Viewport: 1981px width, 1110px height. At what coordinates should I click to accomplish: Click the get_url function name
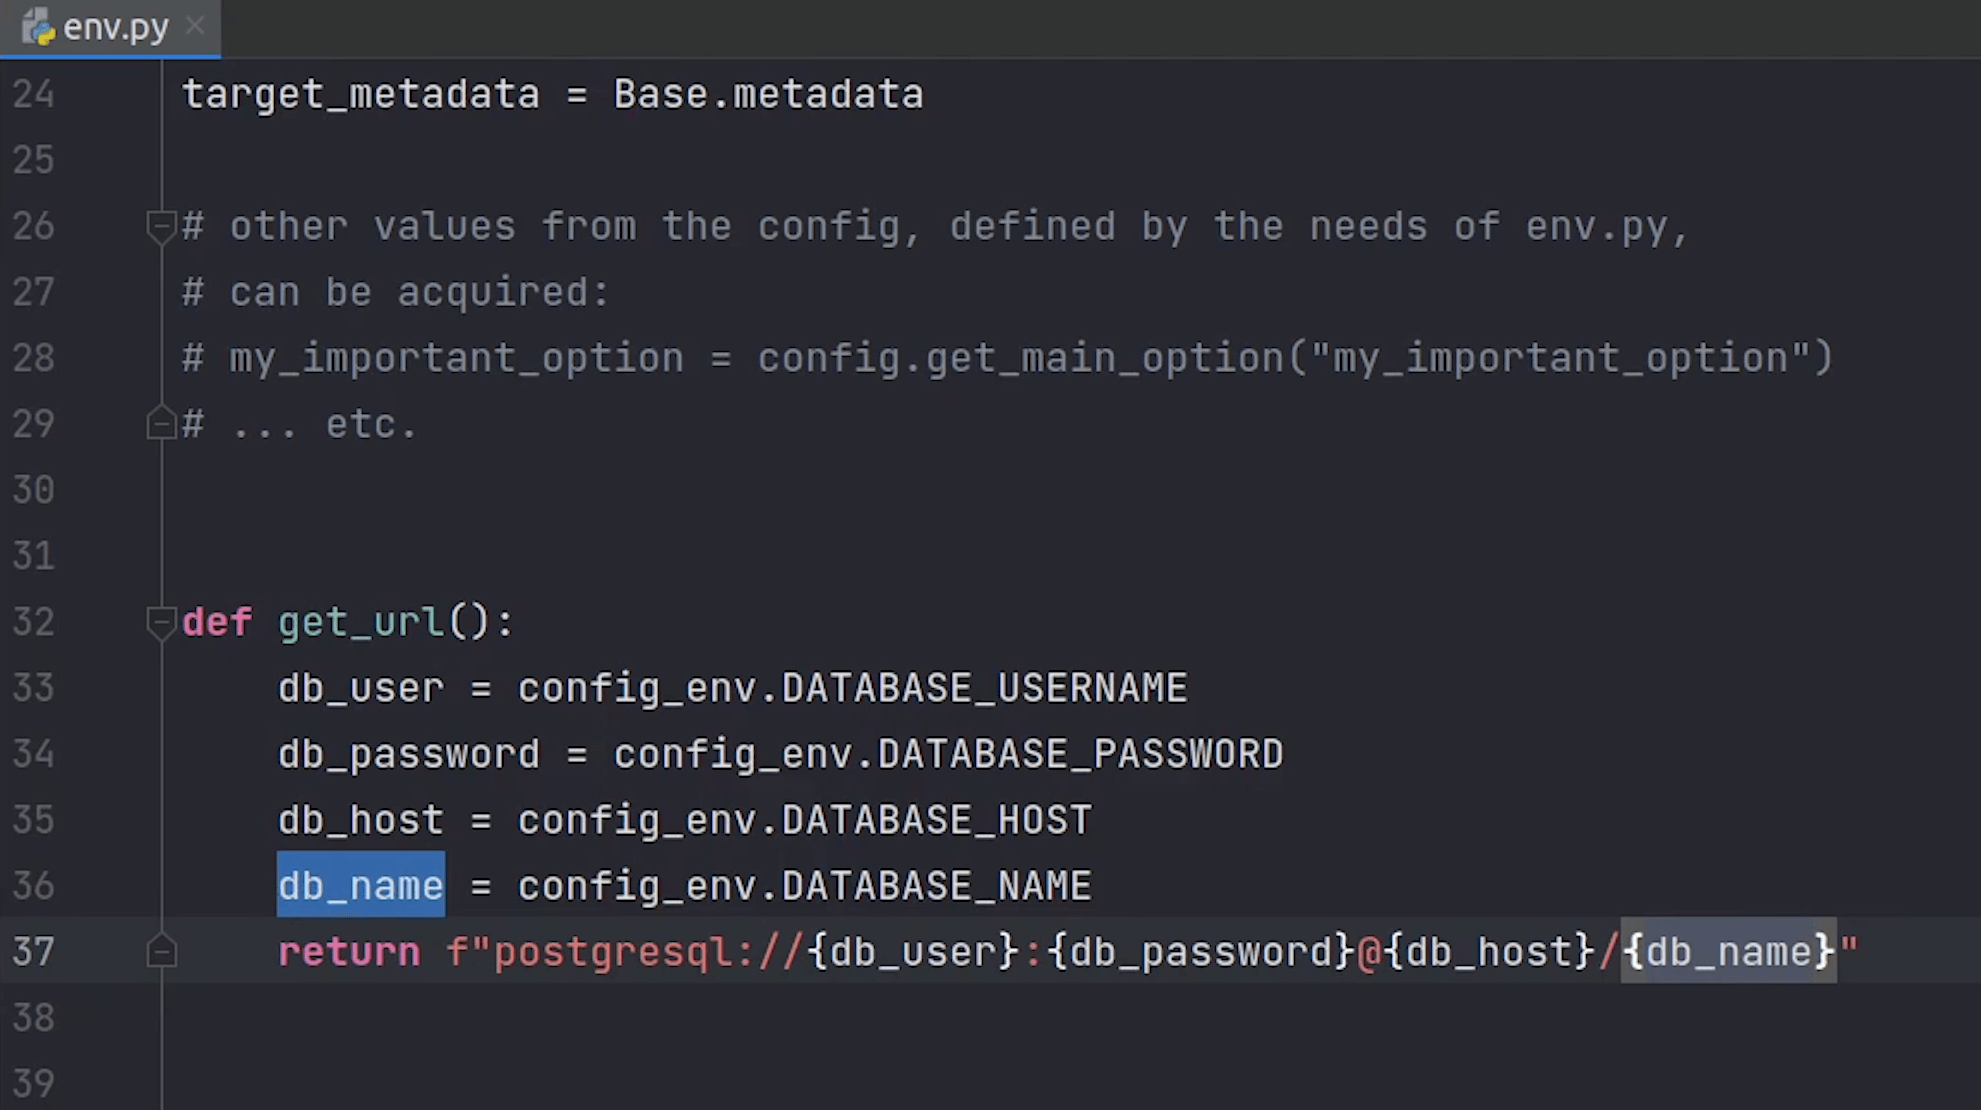361,622
